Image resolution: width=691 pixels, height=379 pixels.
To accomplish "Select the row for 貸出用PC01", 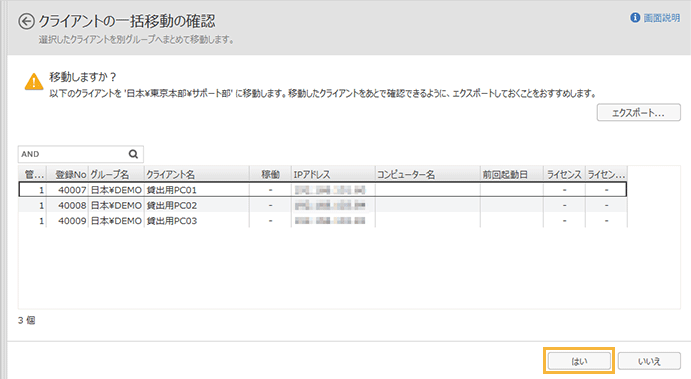I will click(x=323, y=190).
